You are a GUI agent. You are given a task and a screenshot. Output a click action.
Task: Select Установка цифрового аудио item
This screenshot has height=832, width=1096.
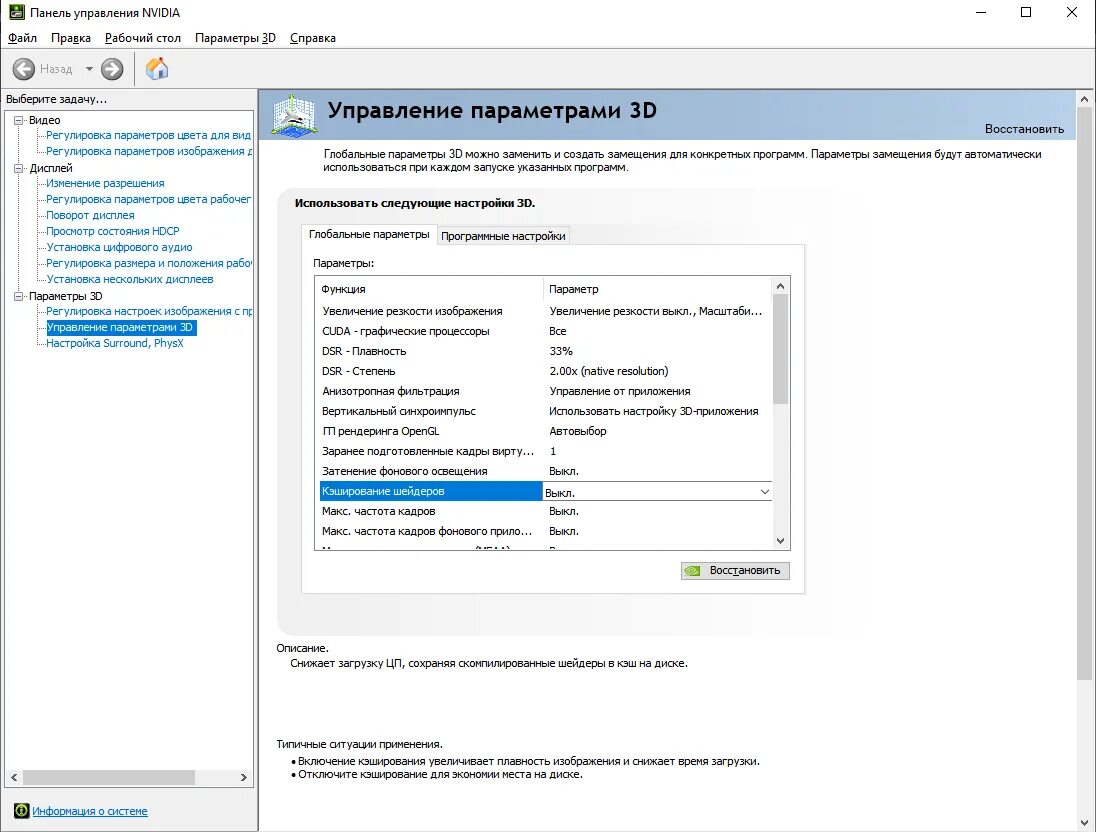(119, 247)
